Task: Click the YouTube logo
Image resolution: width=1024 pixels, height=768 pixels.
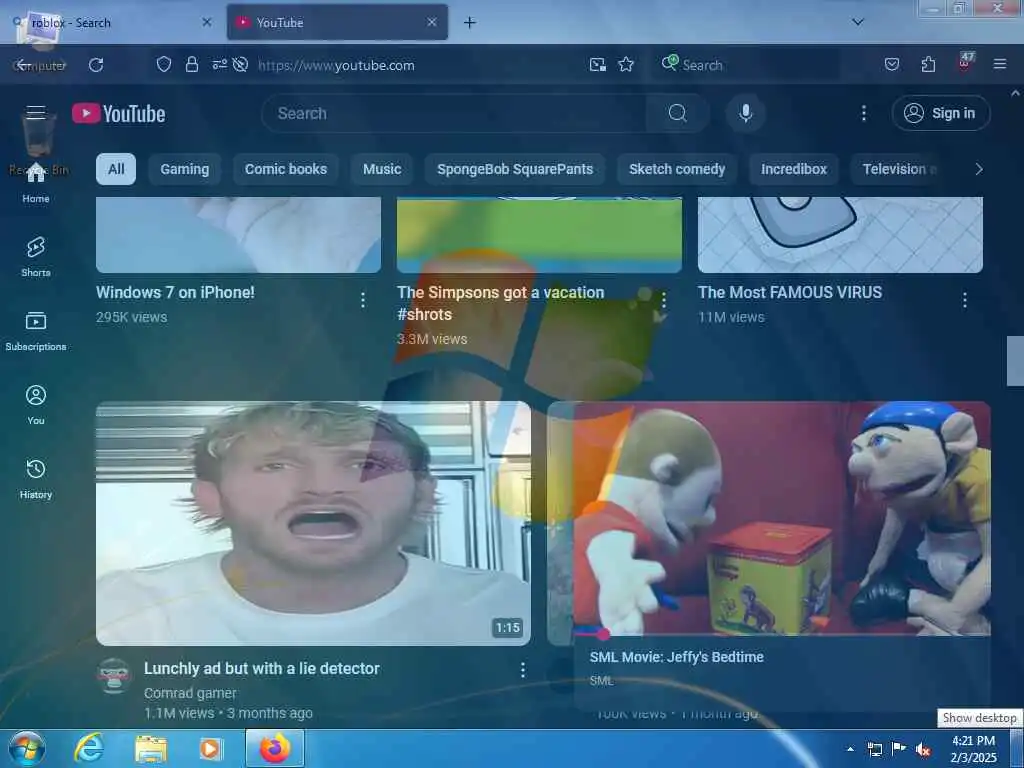Action: (x=118, y=114)
